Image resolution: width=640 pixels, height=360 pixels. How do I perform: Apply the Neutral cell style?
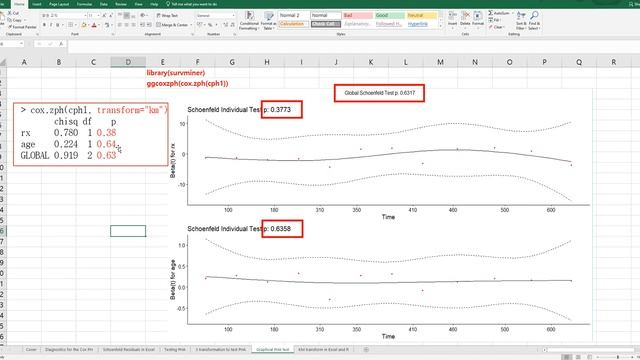[422, 16]
